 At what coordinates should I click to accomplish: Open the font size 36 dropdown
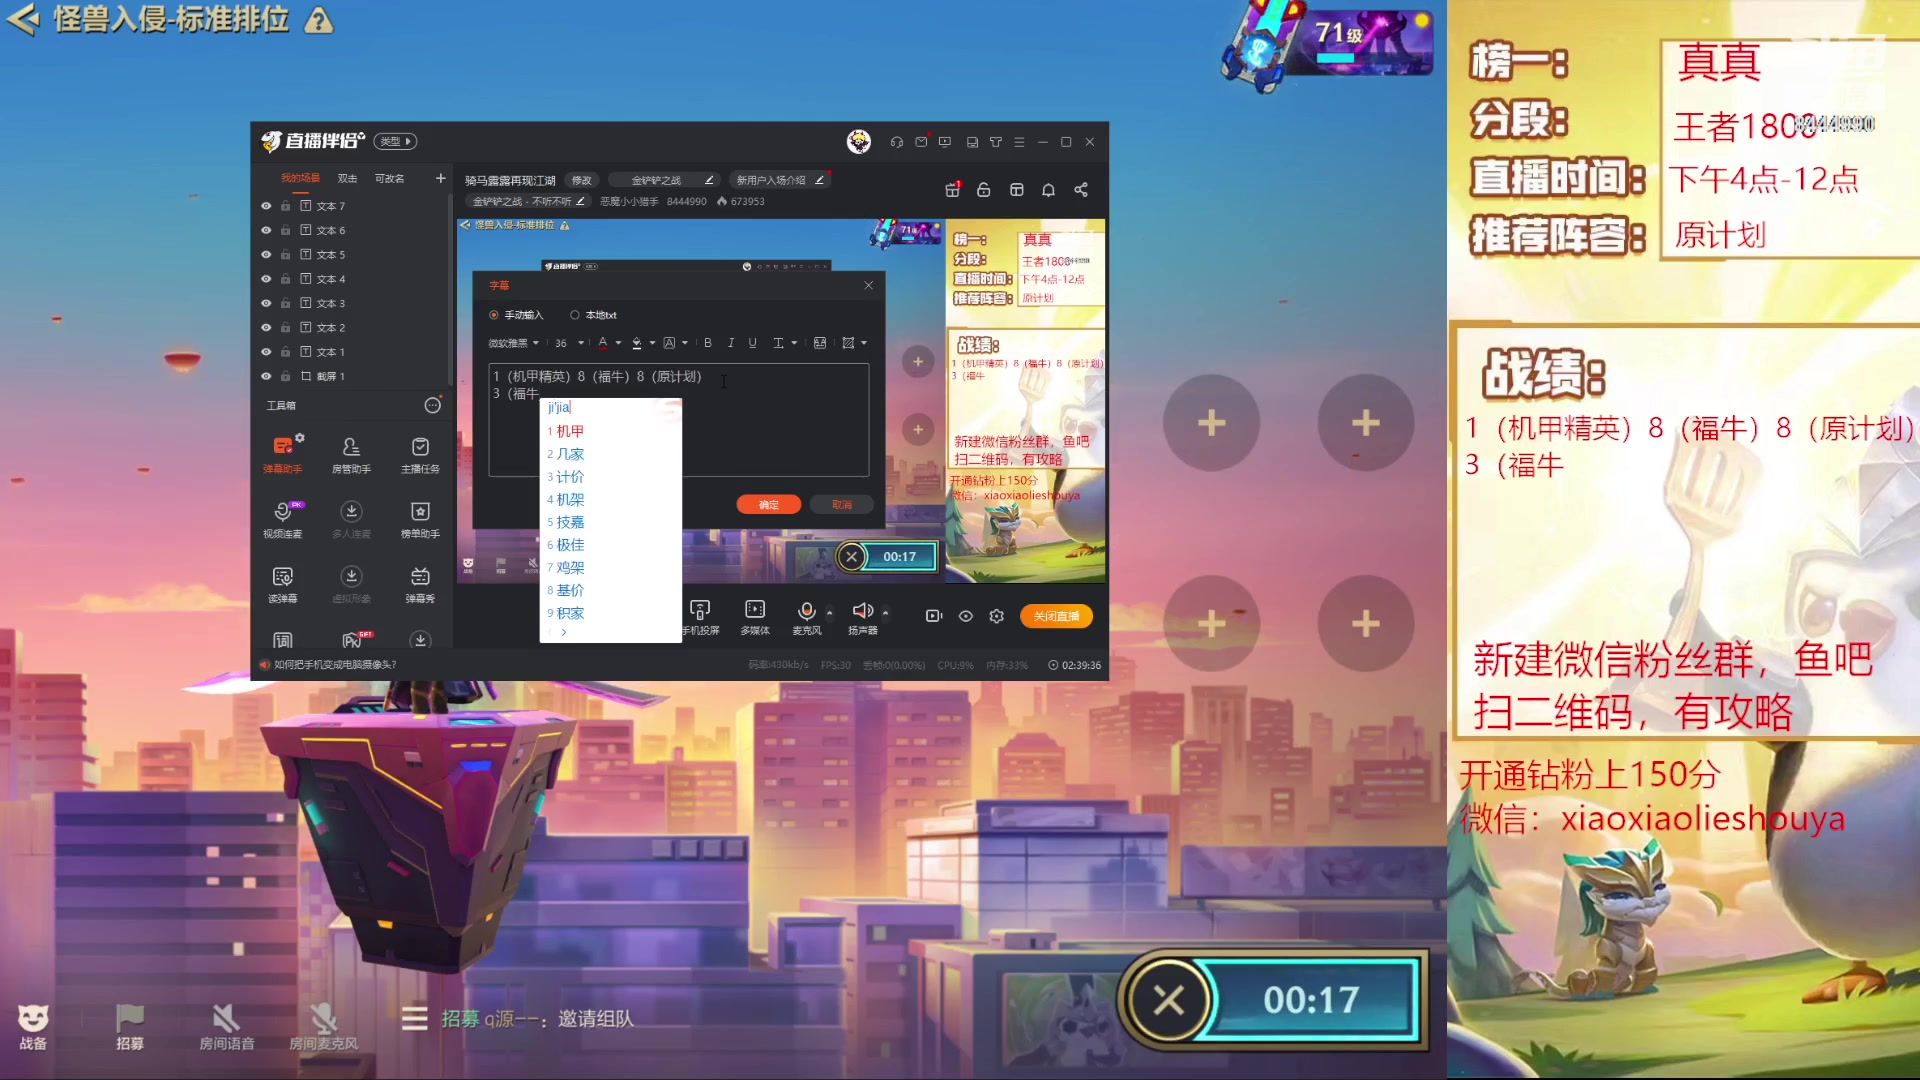[x=569, y=343]
